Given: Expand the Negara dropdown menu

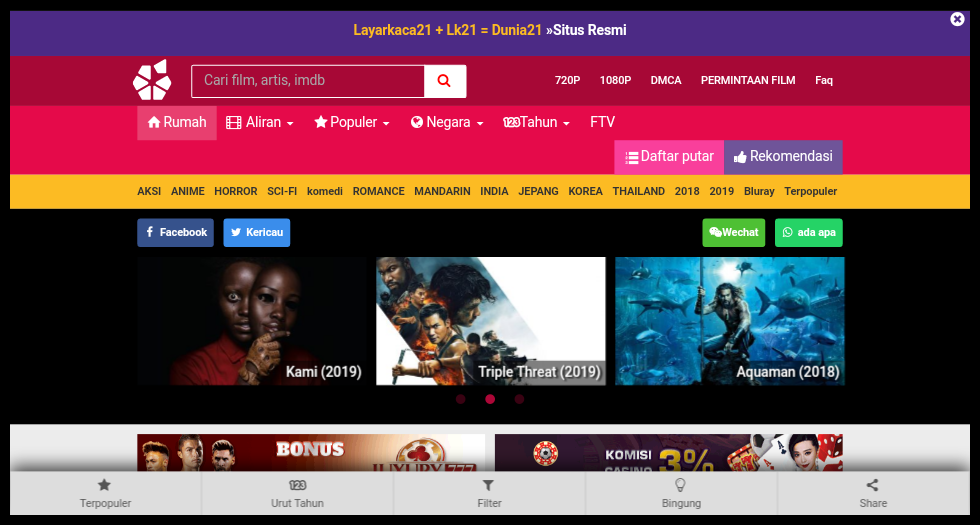Looking at the screenshot, I should [x=447, y=122].
